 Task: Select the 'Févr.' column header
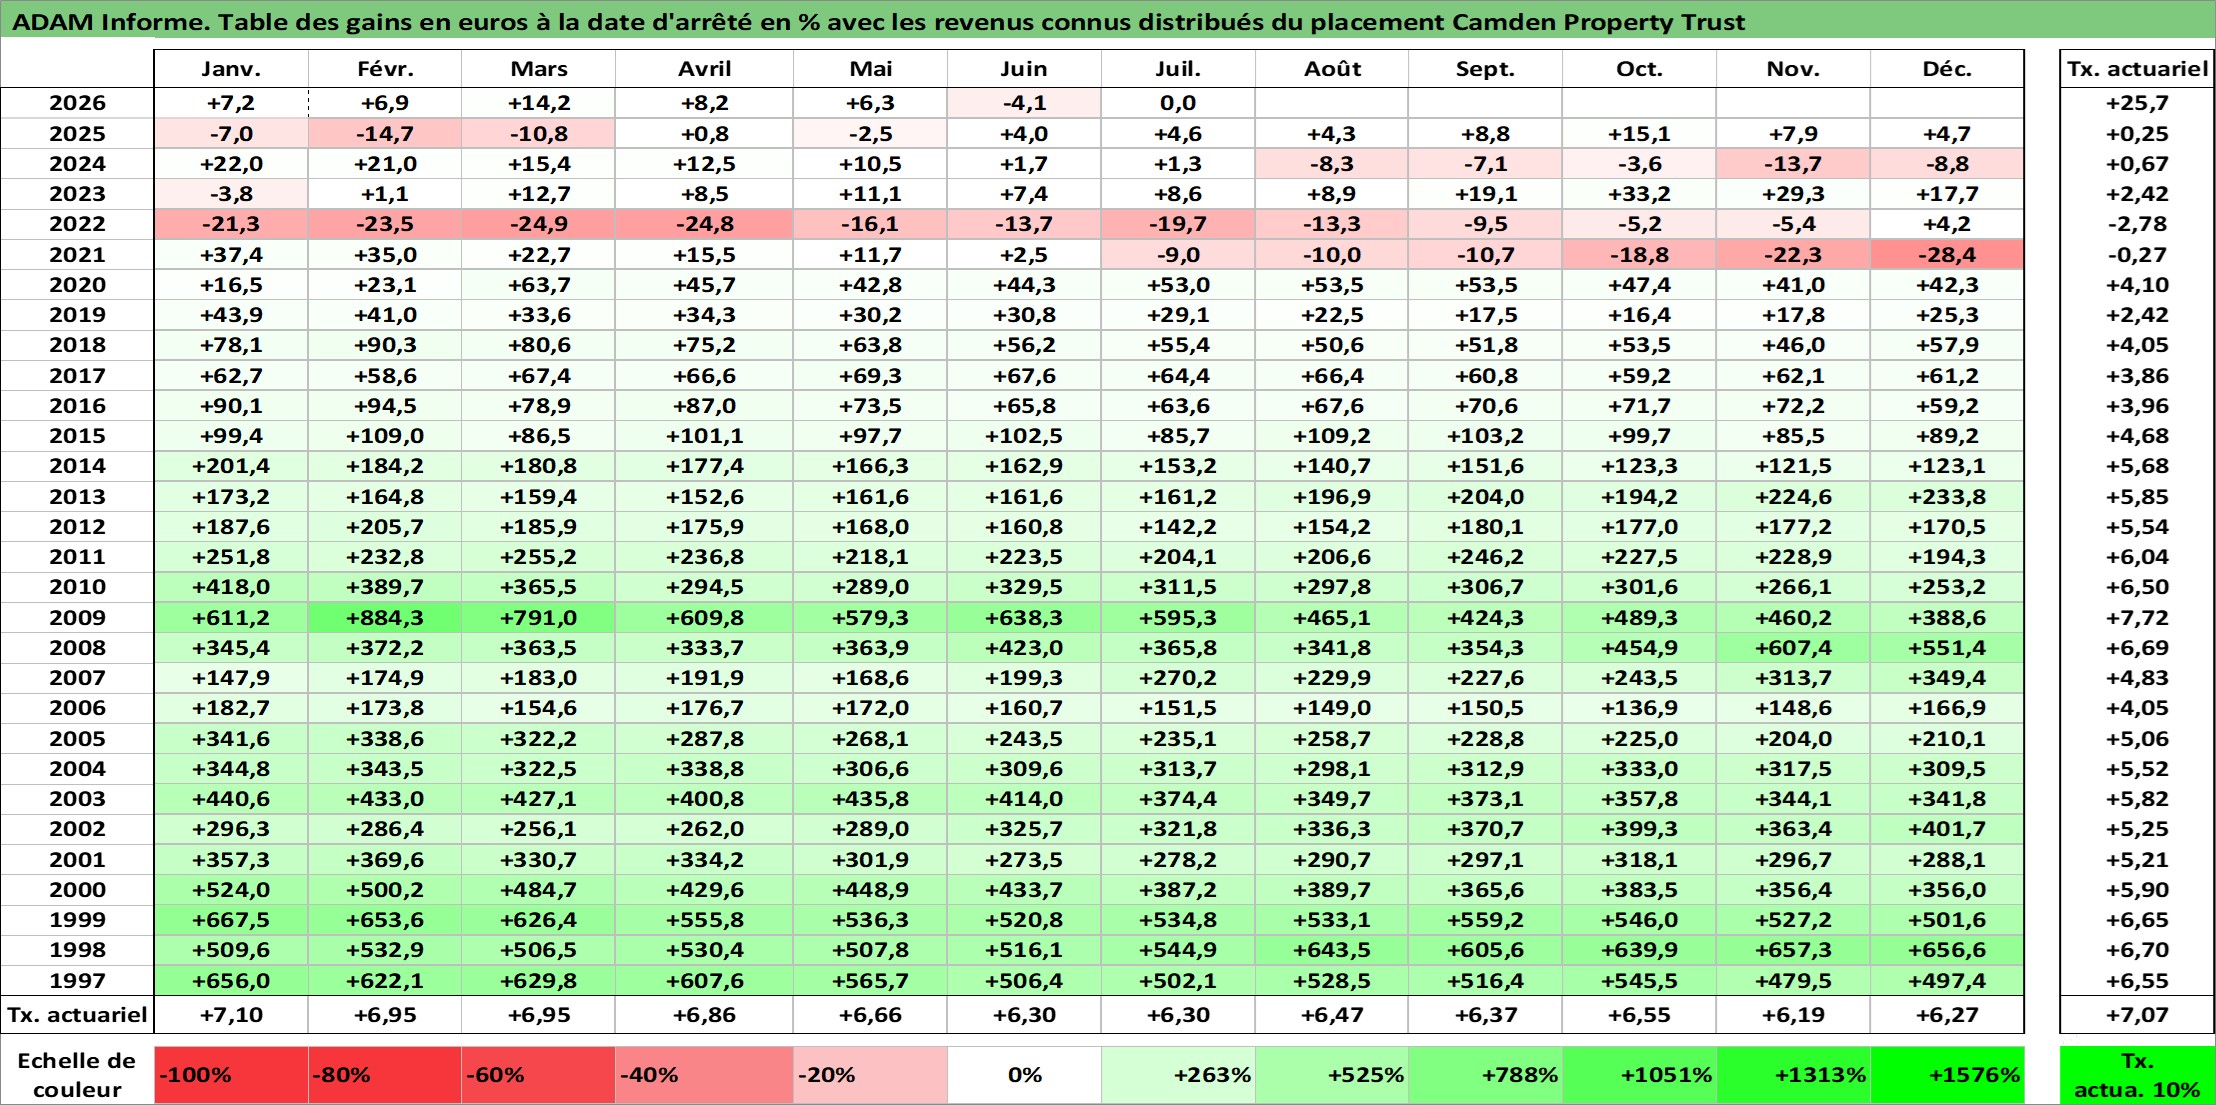[385, 69]
